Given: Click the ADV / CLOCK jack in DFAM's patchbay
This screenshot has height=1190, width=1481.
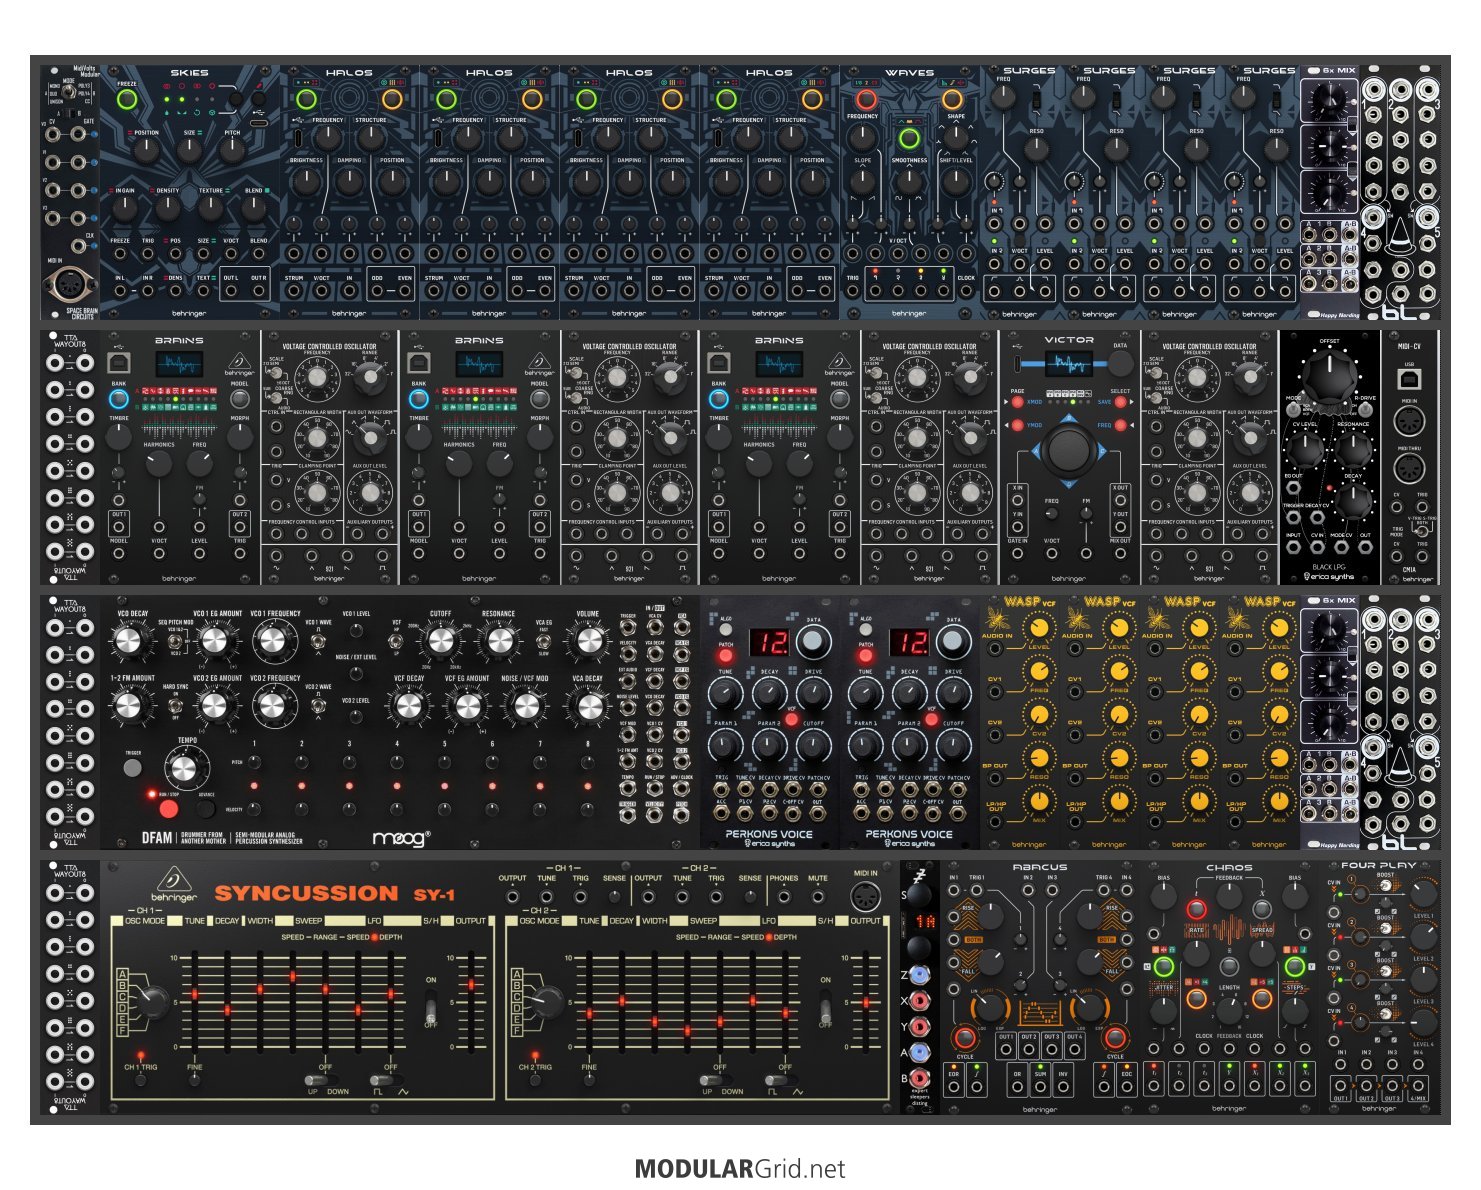Looking at the screenshot, I should 681,790.
